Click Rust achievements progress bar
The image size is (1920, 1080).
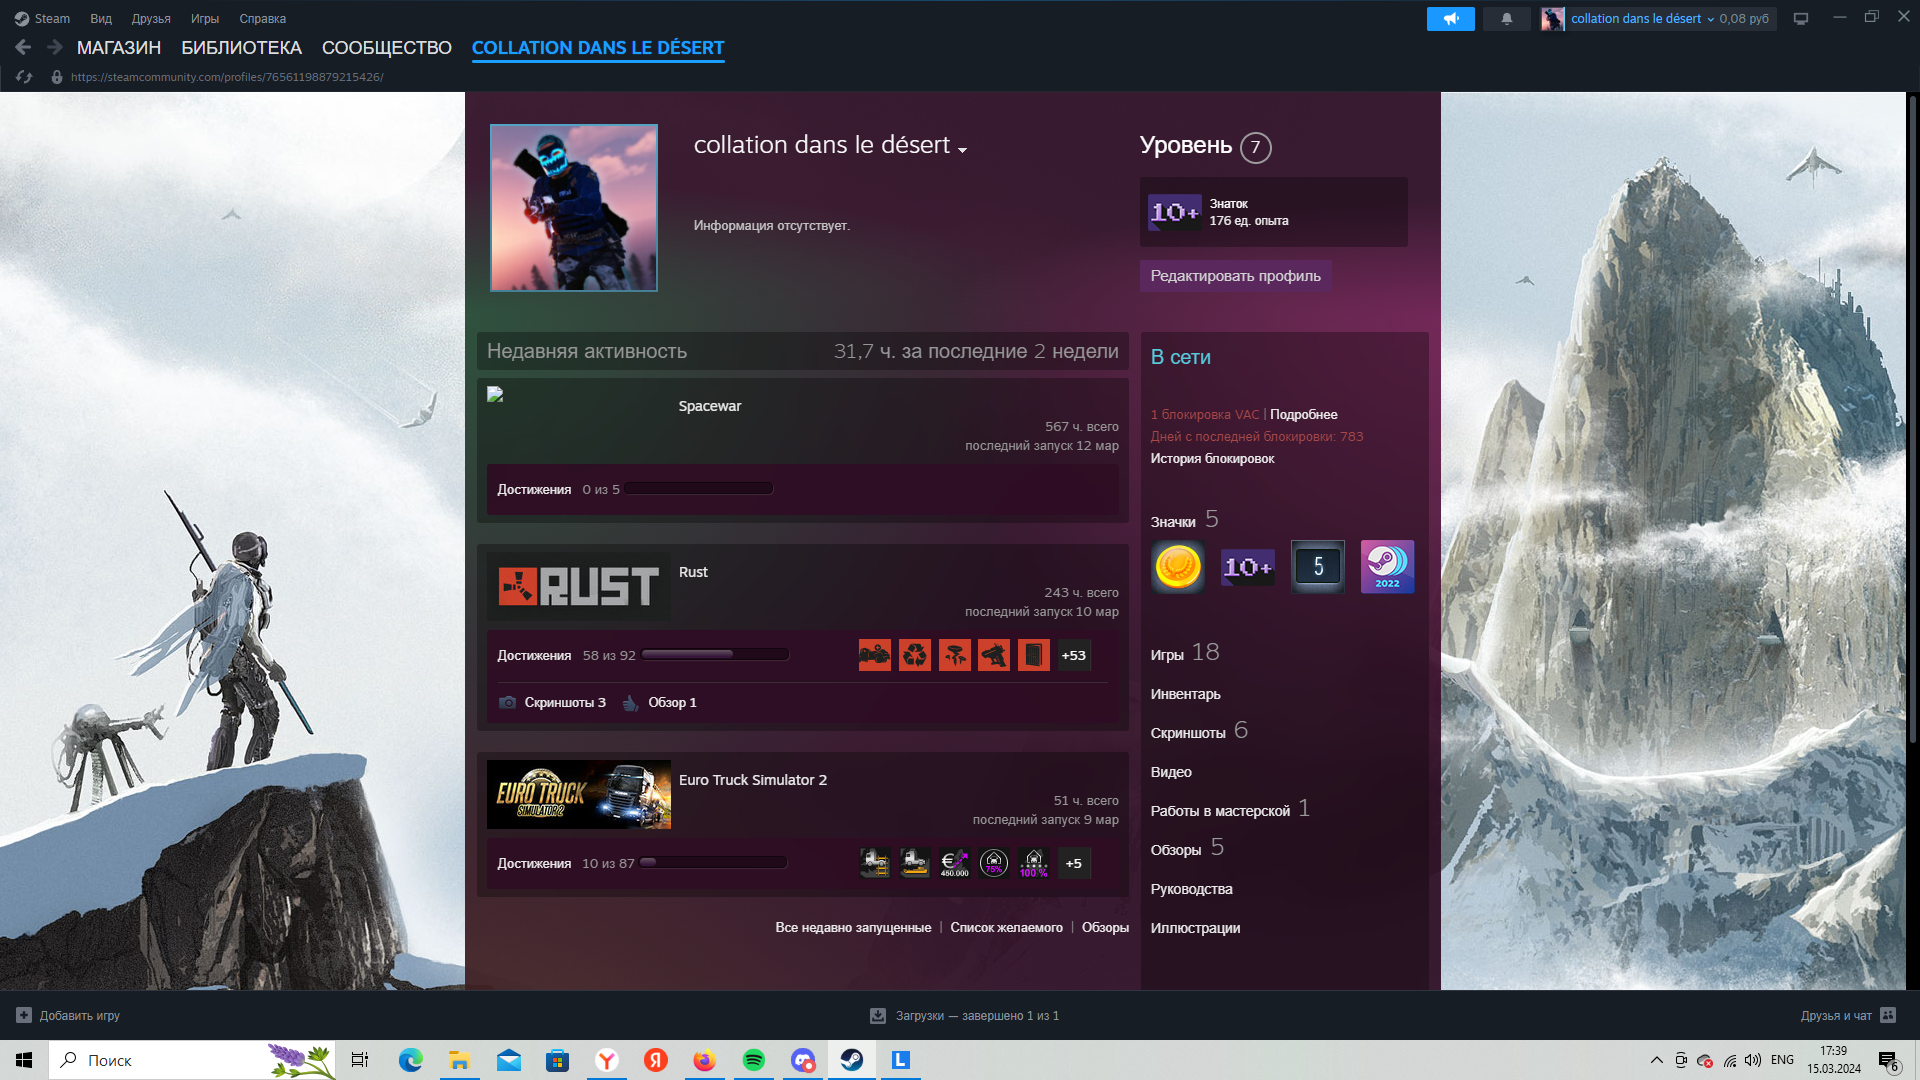[x=715, y=655]
